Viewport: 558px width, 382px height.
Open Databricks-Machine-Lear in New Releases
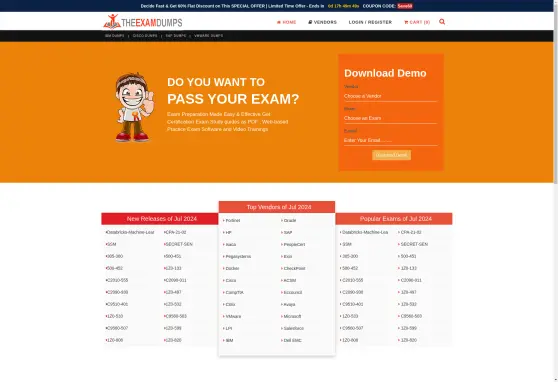tap(130, 232)
